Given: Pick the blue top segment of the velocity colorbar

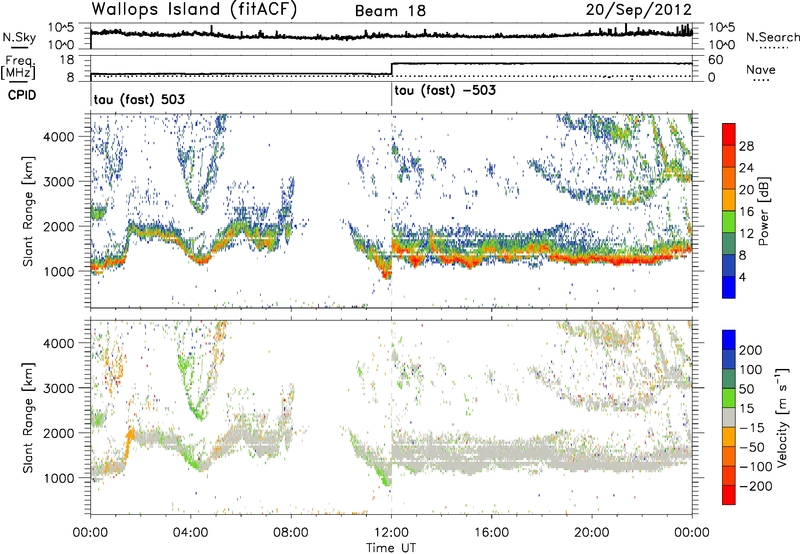Looking at the screenshot, I should pos(729,339).
